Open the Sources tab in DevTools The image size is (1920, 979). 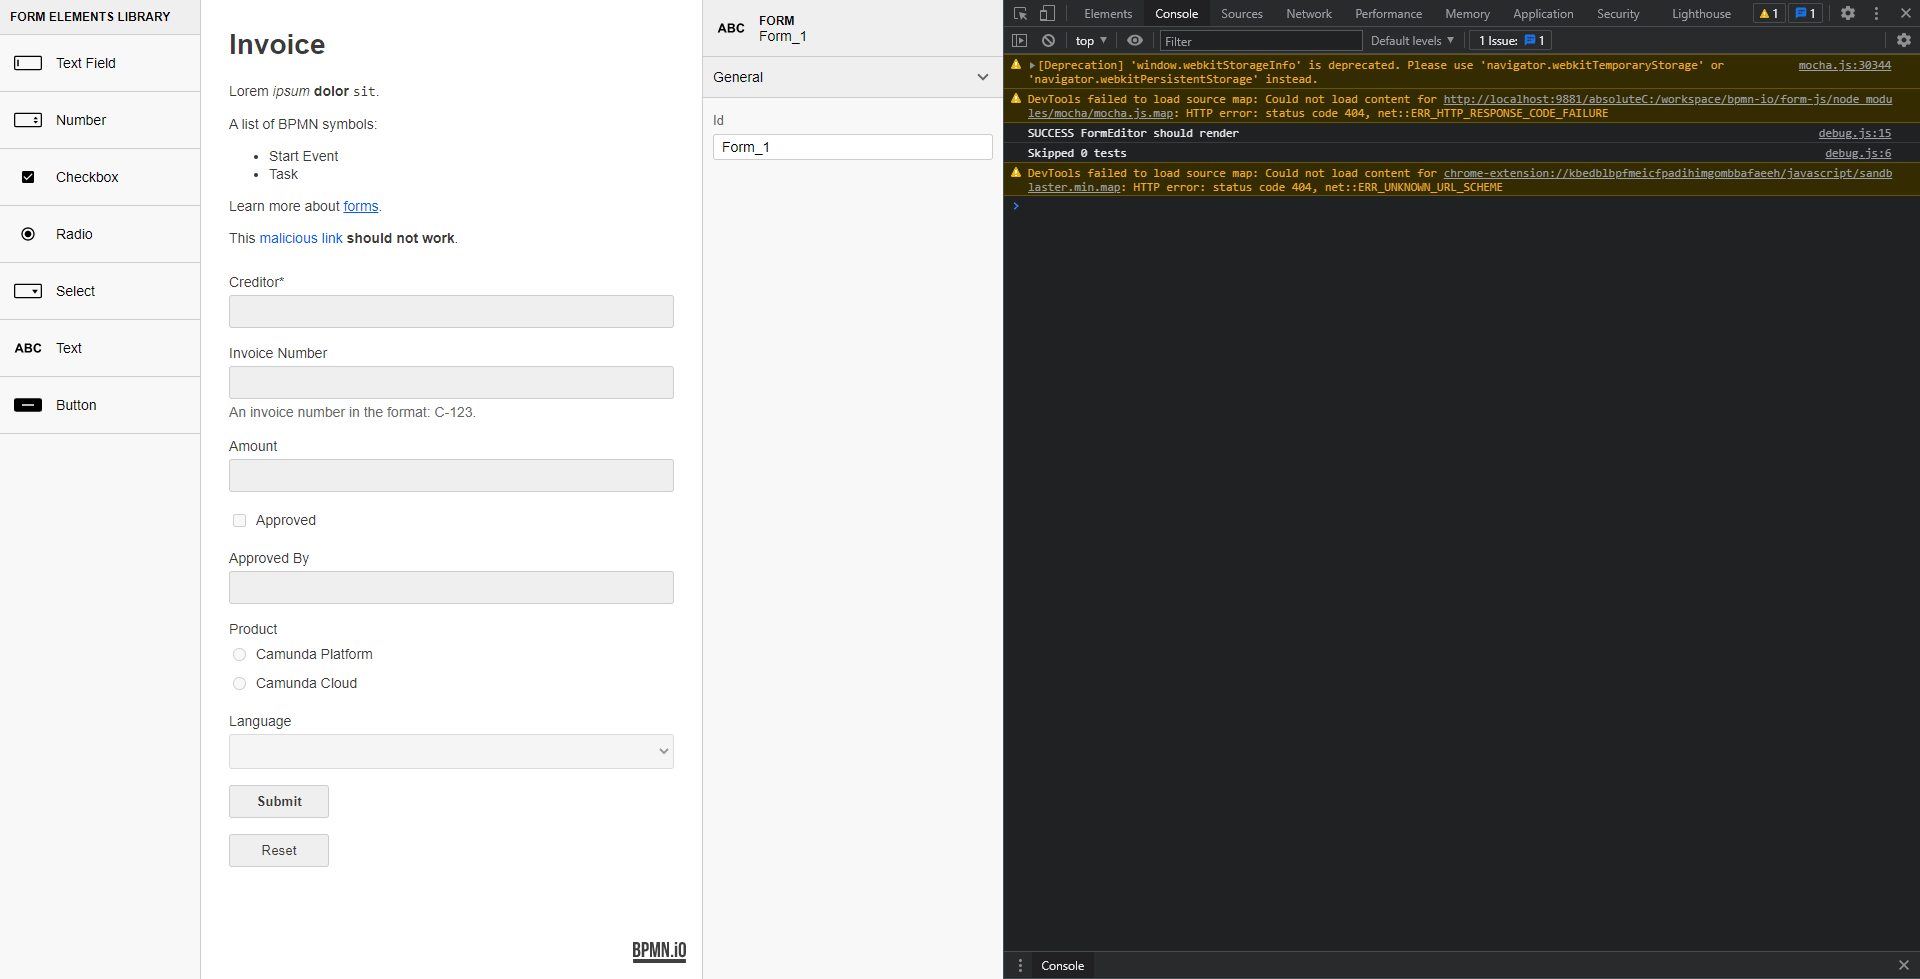[1241, 13]
